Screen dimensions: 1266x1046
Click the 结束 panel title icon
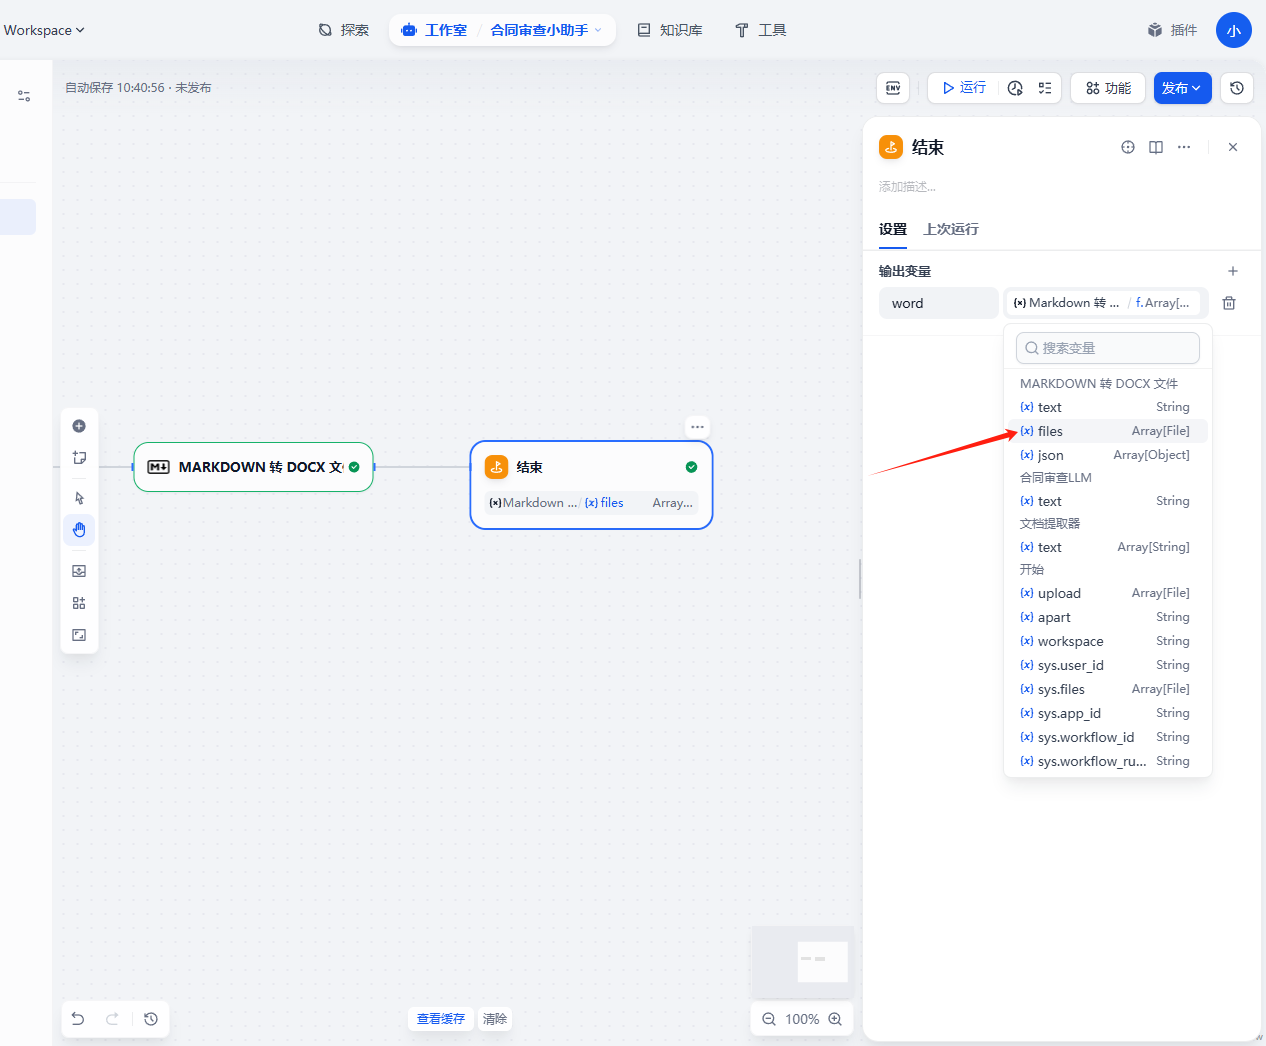(891, 147)
